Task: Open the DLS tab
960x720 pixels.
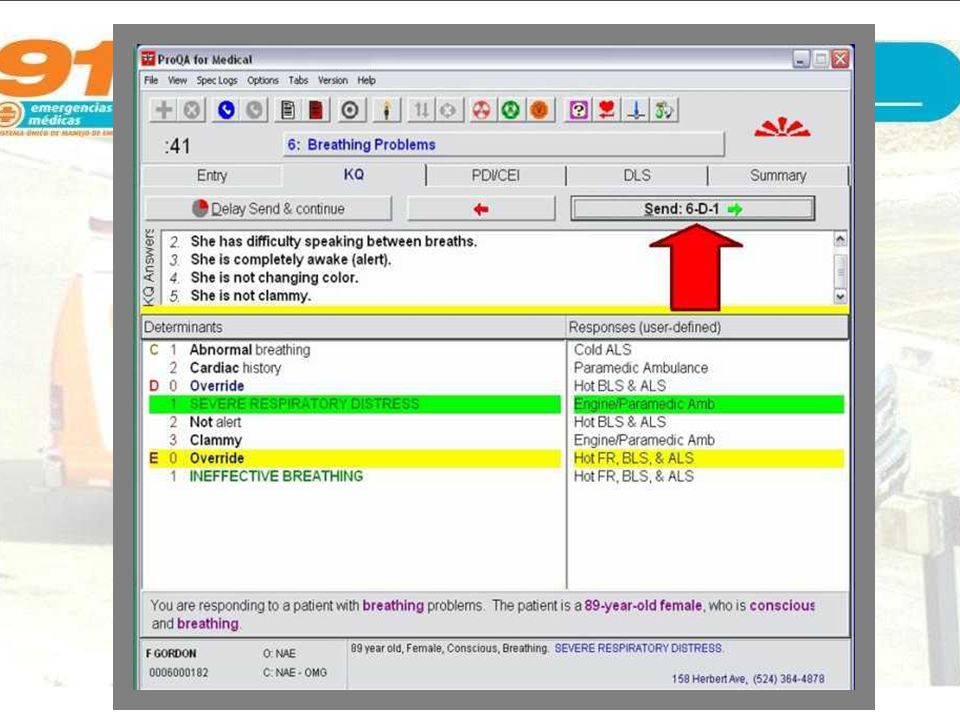Action: pyautogui.click(x=637, y=176)
